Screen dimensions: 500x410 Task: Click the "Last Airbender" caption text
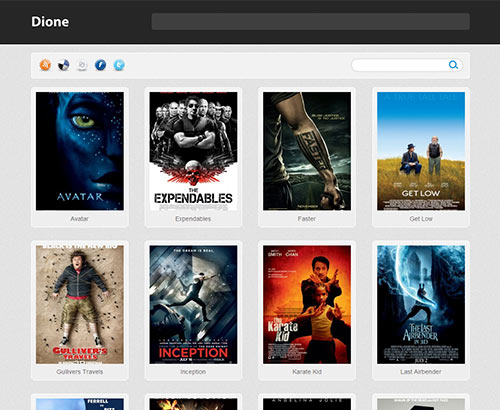pos(421,372)
